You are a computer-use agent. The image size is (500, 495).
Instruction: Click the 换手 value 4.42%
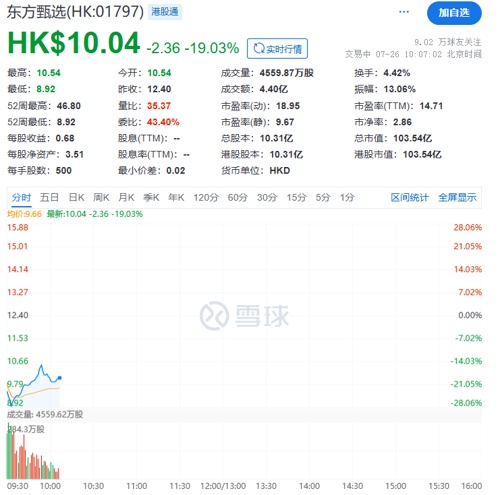(397, 73)
